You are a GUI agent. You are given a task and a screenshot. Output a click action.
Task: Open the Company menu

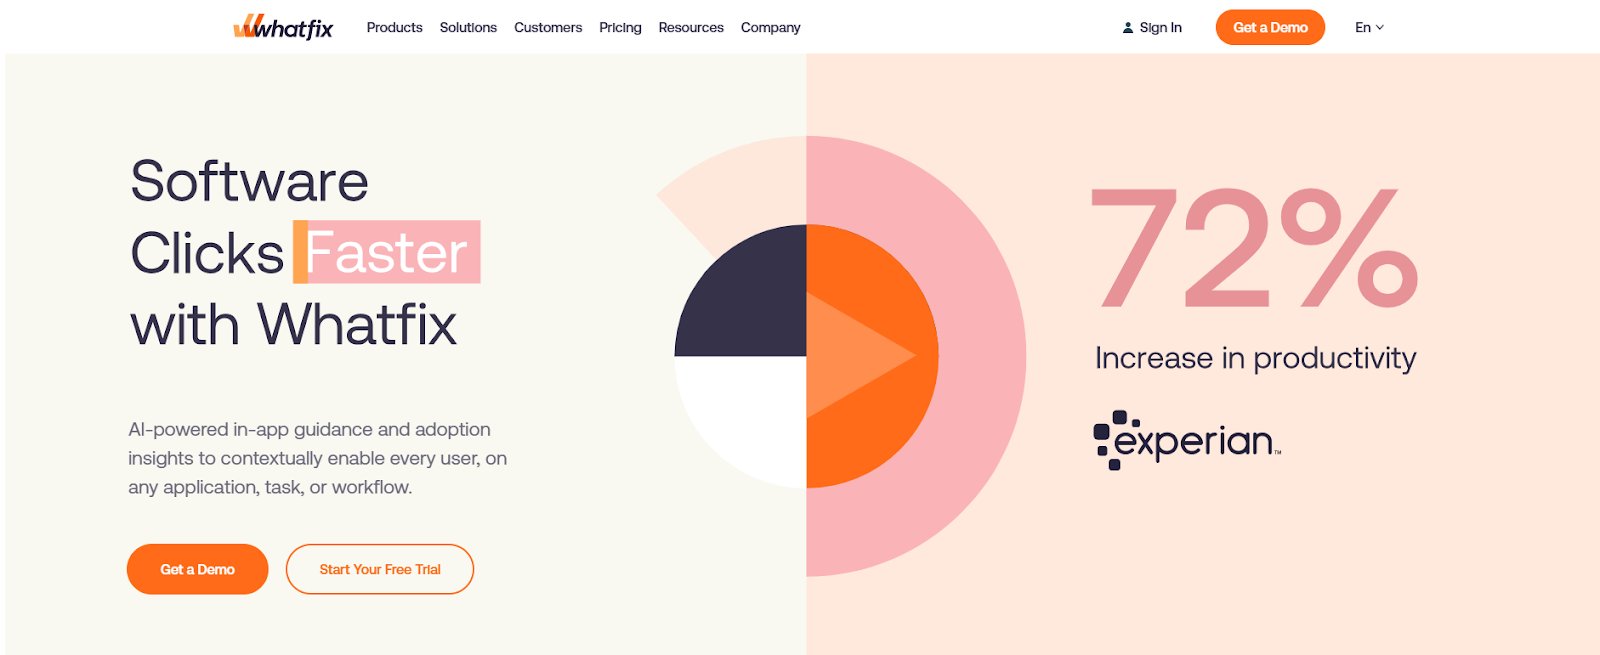click(770, 27)
